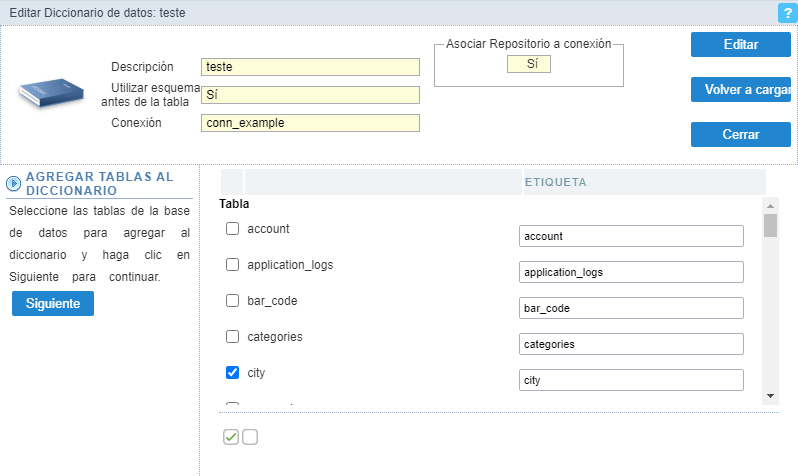Select the bar_code table checkbox
Image resolution: width=798 pixels, height=476 pixels.
tap(233, 301)
